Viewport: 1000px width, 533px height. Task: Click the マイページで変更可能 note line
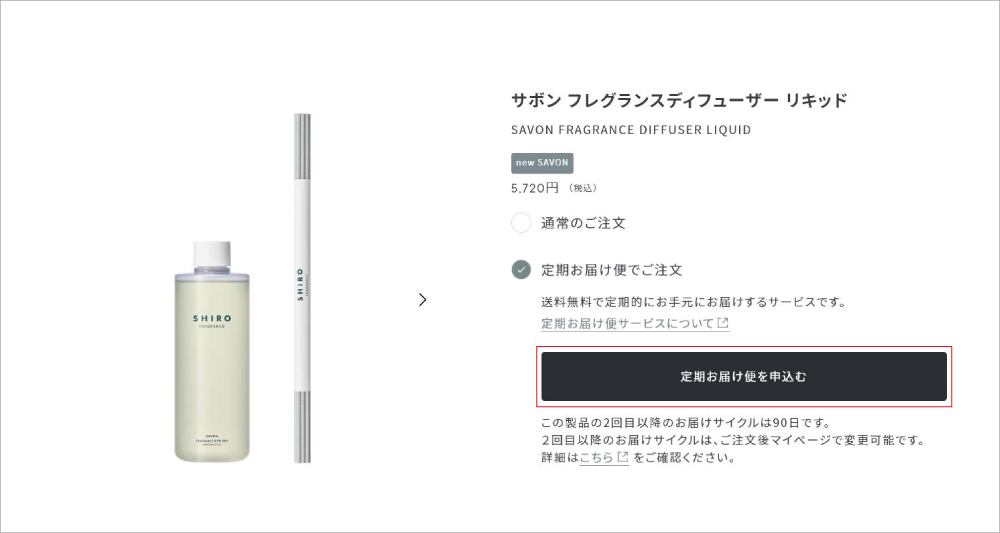[732, 440]
